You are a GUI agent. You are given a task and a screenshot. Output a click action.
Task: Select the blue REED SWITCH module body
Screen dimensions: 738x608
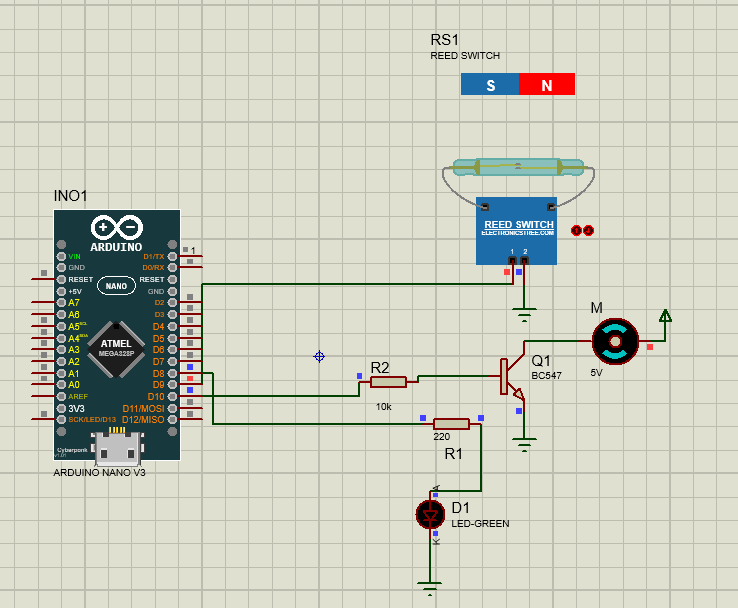(x=516, y=231)
